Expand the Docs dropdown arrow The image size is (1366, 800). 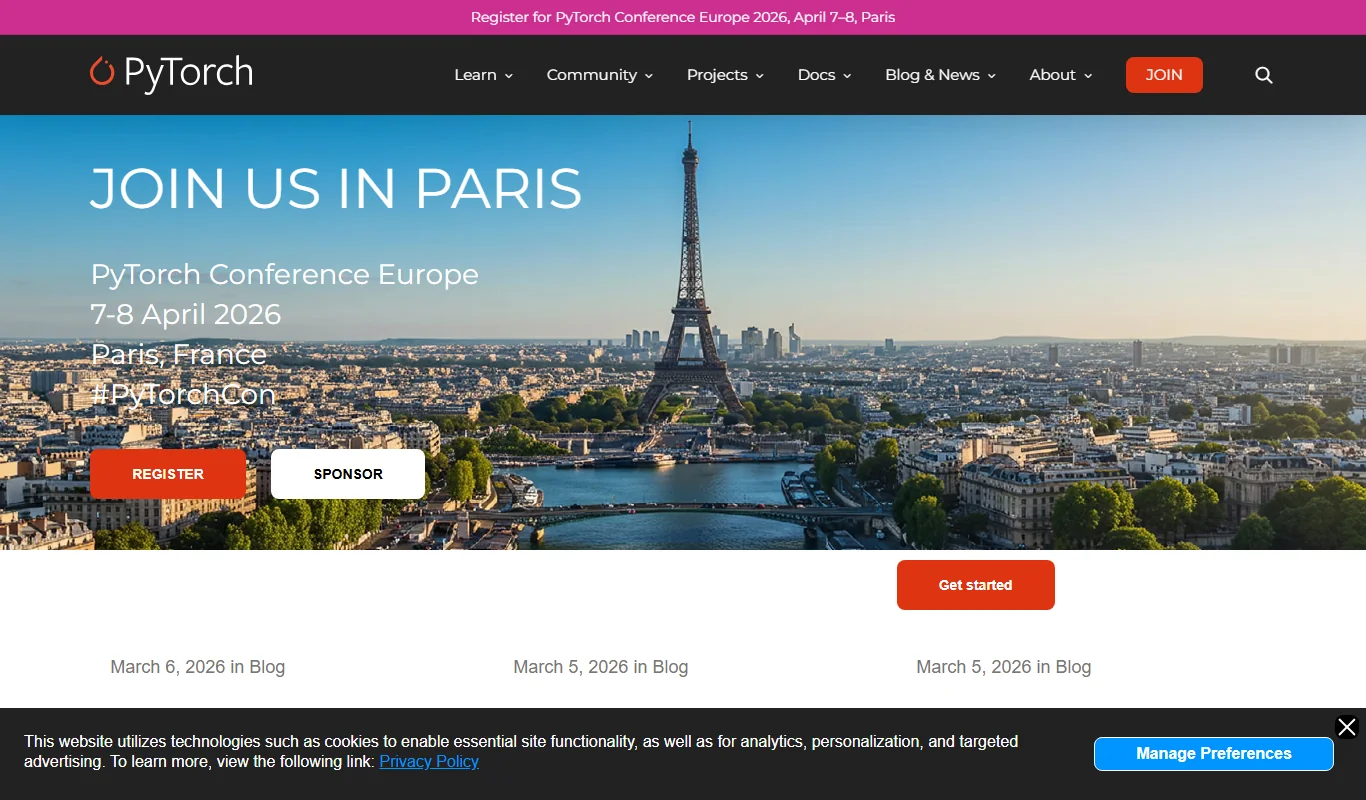pos(848,76)
